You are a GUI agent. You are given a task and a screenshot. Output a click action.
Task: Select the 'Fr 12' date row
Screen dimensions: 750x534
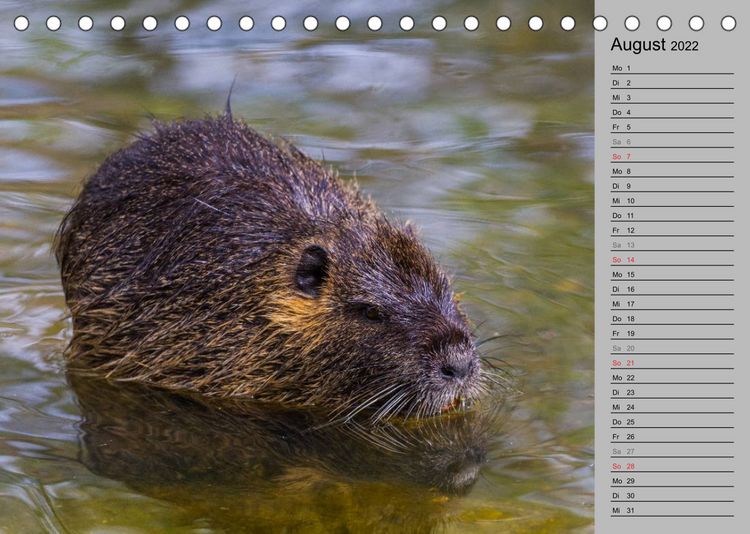pyautogui.click(x=672, y=231)
